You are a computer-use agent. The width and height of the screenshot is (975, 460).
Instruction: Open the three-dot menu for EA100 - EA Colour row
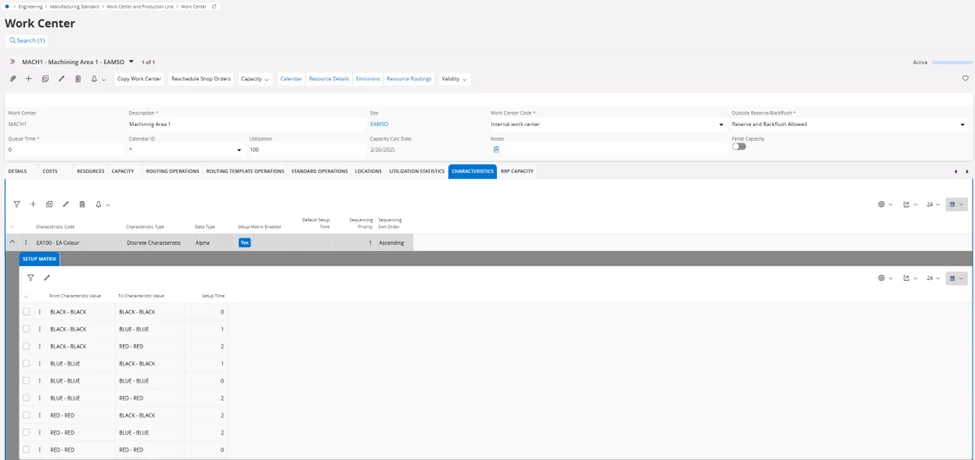pos(26,242)
